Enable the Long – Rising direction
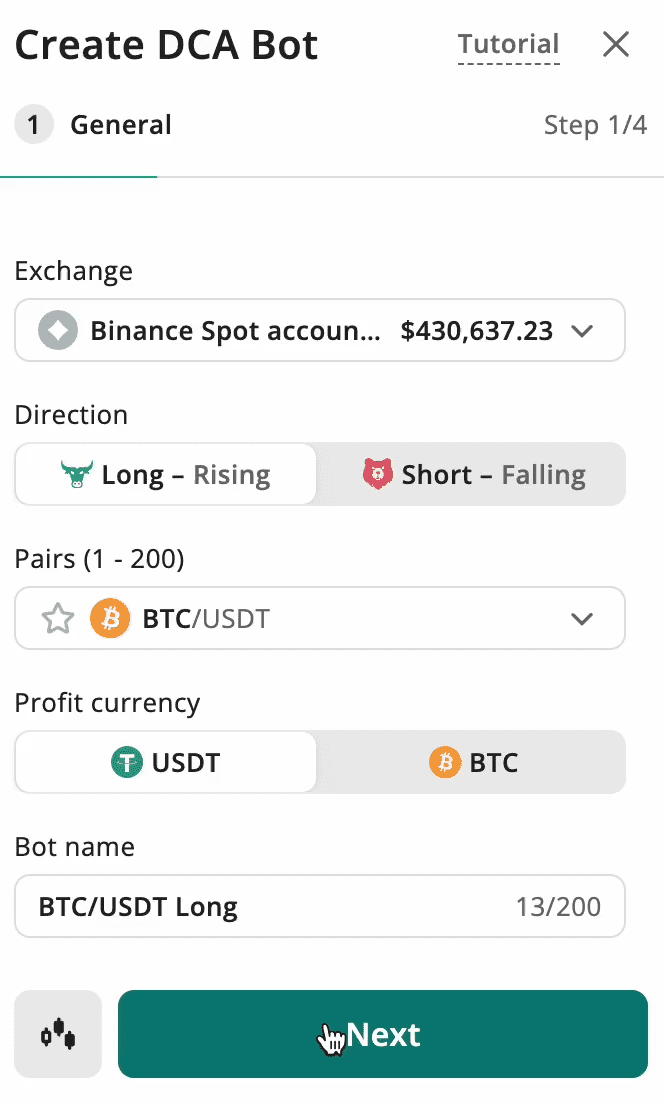The image size is (664, 1106). tap(165, 473)
